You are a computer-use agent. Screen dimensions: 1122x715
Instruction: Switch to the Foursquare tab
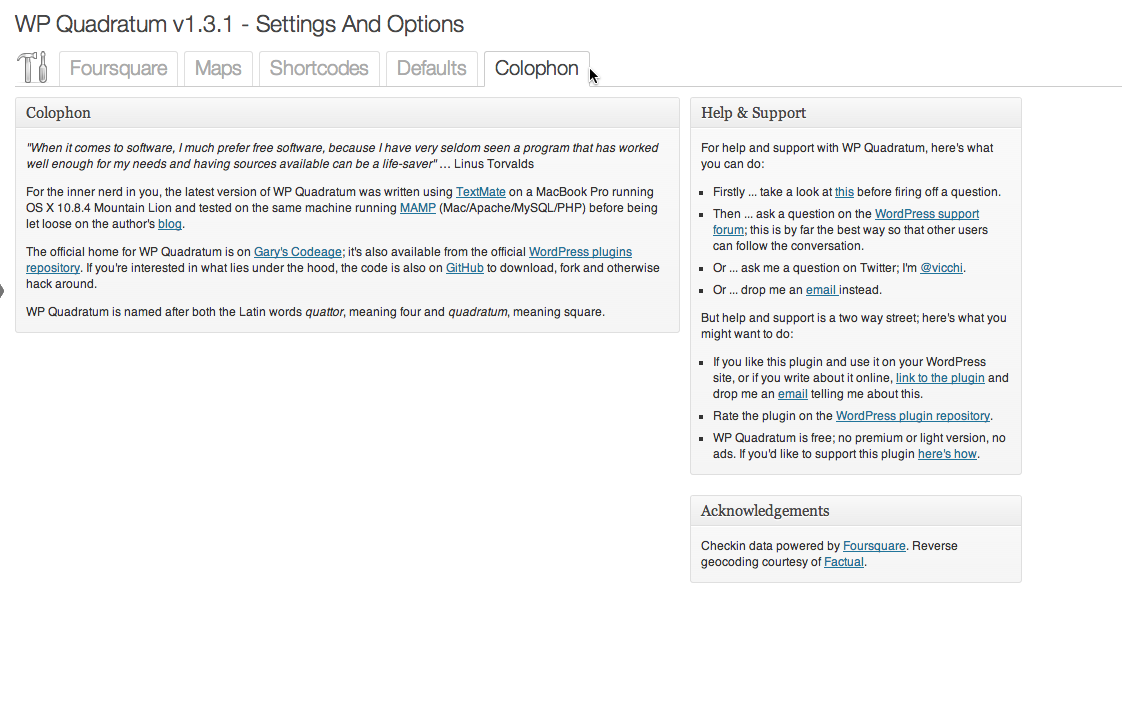click(118, 69)
